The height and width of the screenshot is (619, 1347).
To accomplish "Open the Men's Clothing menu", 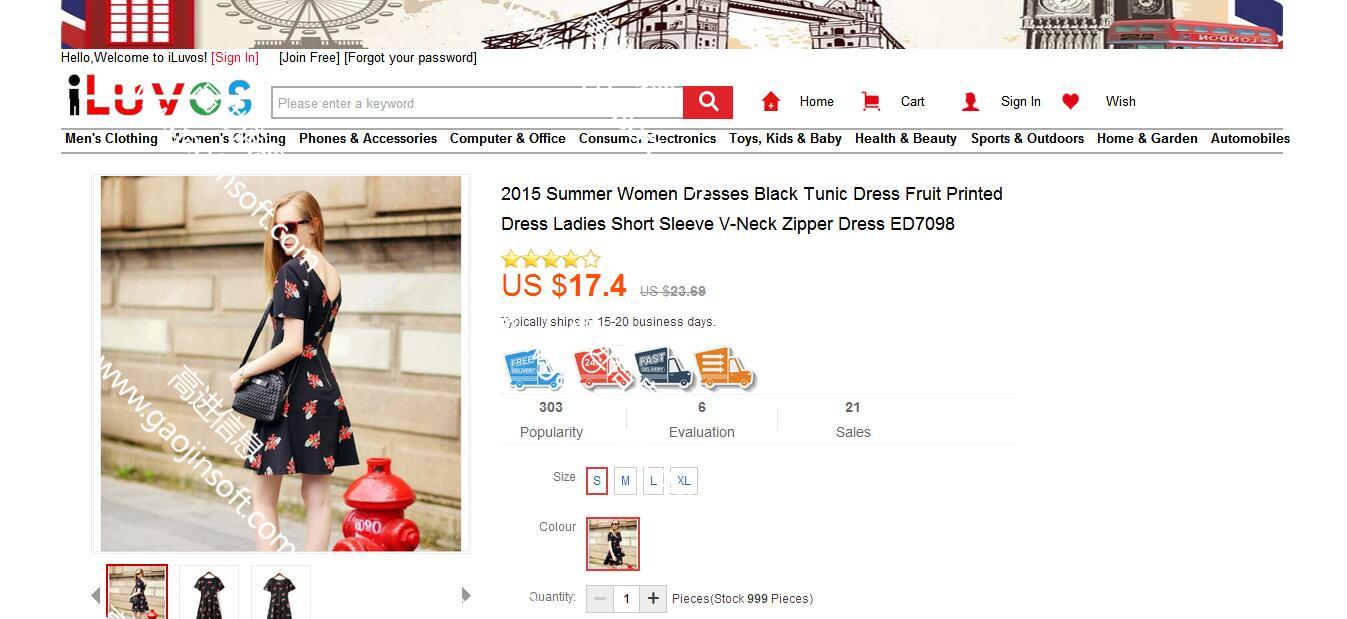I will 111,139.
